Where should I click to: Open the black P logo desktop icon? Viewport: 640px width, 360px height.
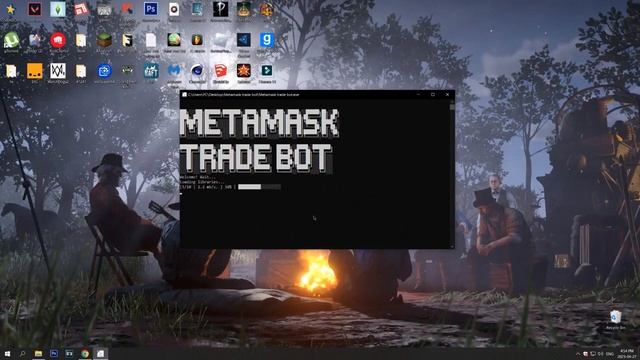tap(220, 9)
